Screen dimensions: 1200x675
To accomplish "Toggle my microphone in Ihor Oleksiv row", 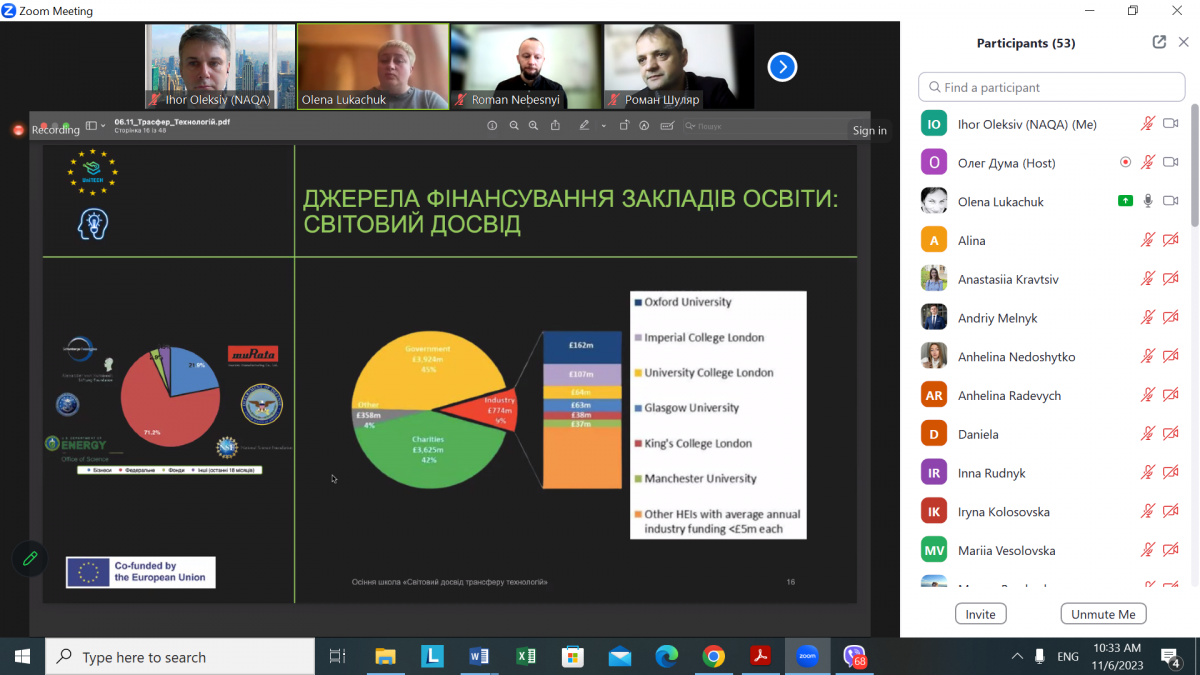I will (x=1148, y=124).
